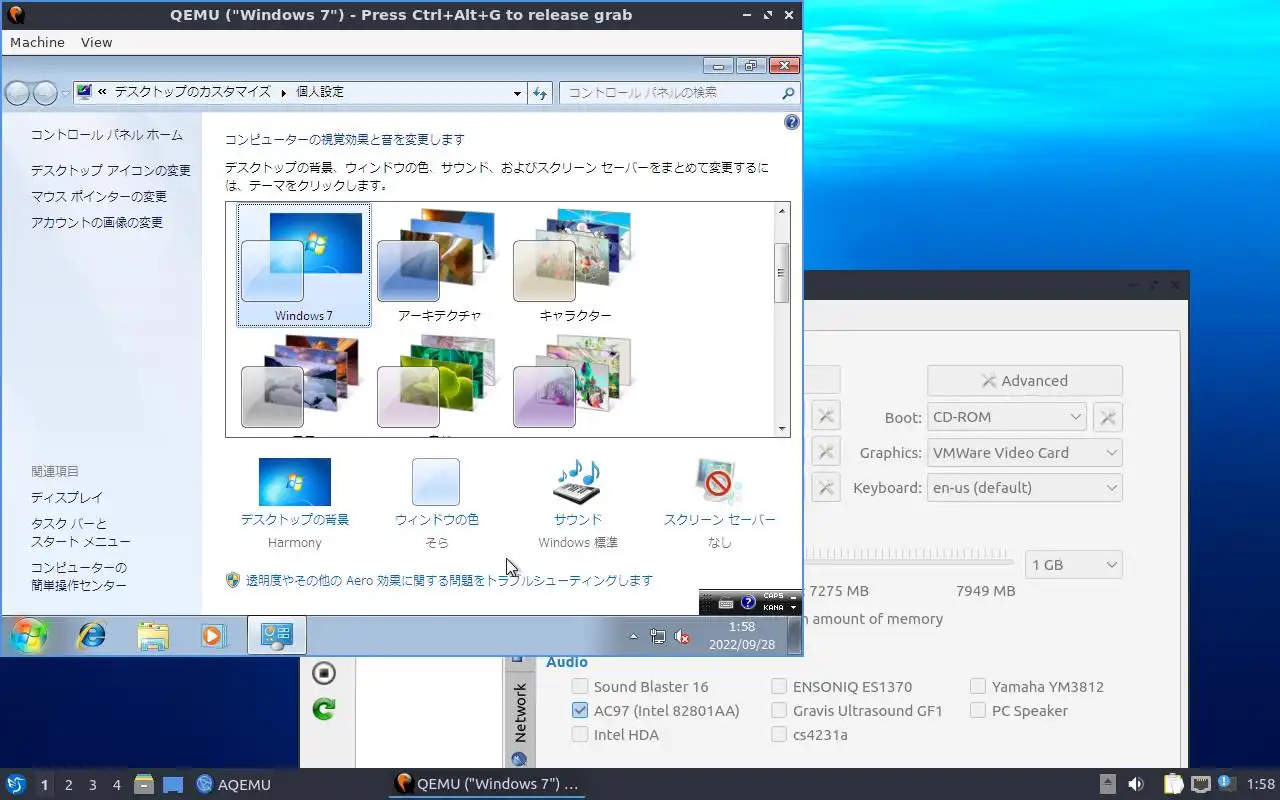Viewport: 1280px width, 800px height.
Task: Launch Internet Explorer from Windows 7 taskbar
Action: coord(92,635)
